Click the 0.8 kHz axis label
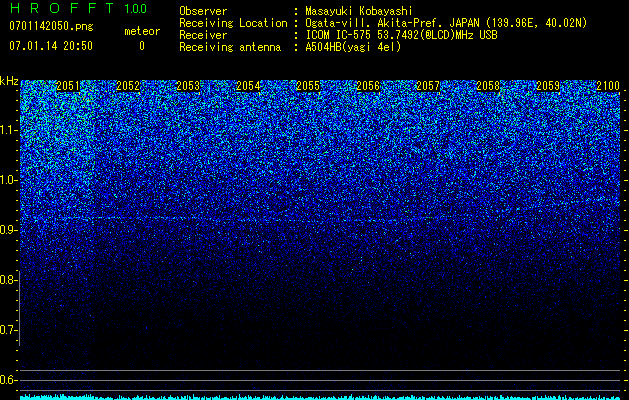 (8, 280)
